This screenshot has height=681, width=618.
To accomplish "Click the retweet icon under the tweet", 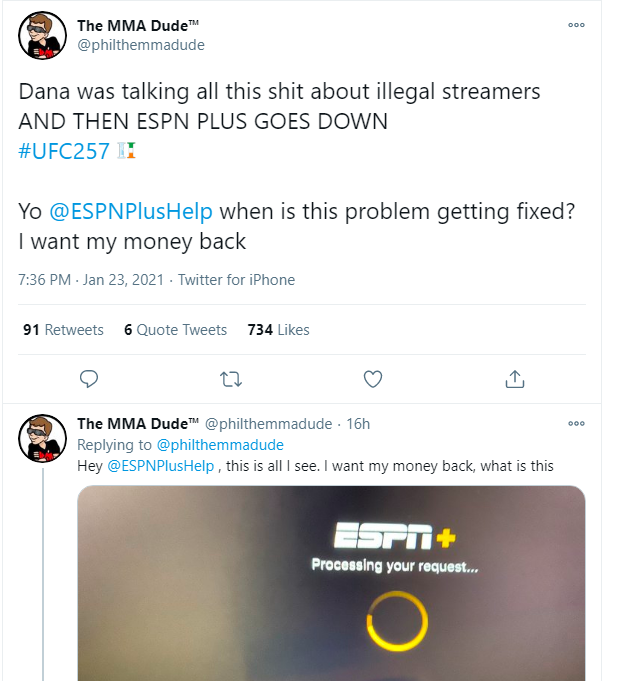I will pyautogui.click(x=230, y=379).
